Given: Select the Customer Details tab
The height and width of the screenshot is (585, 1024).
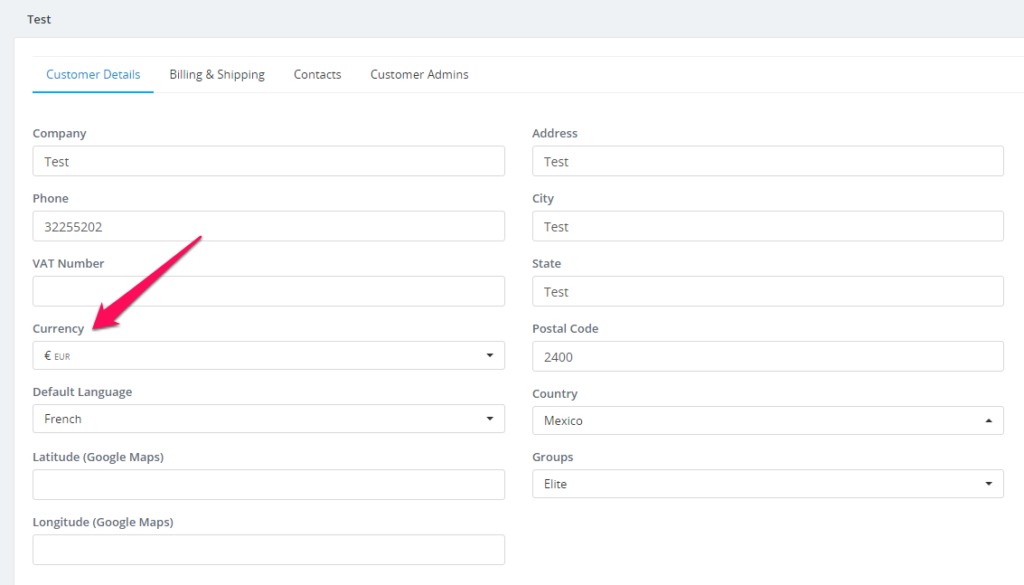Looking at the screenshot, I should [93, 74].
